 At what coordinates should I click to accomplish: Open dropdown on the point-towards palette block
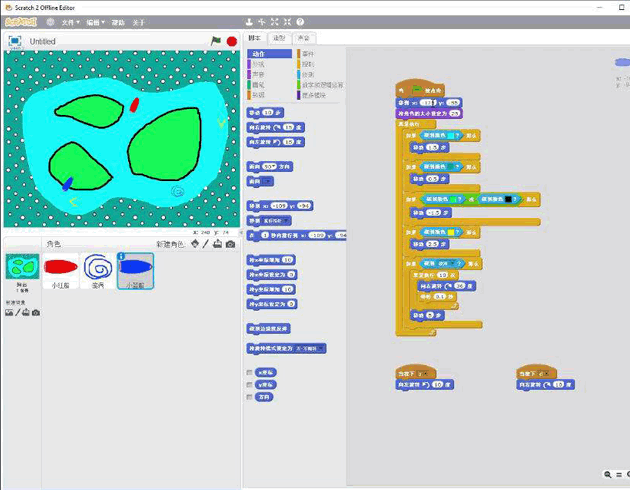coord(267,182)
